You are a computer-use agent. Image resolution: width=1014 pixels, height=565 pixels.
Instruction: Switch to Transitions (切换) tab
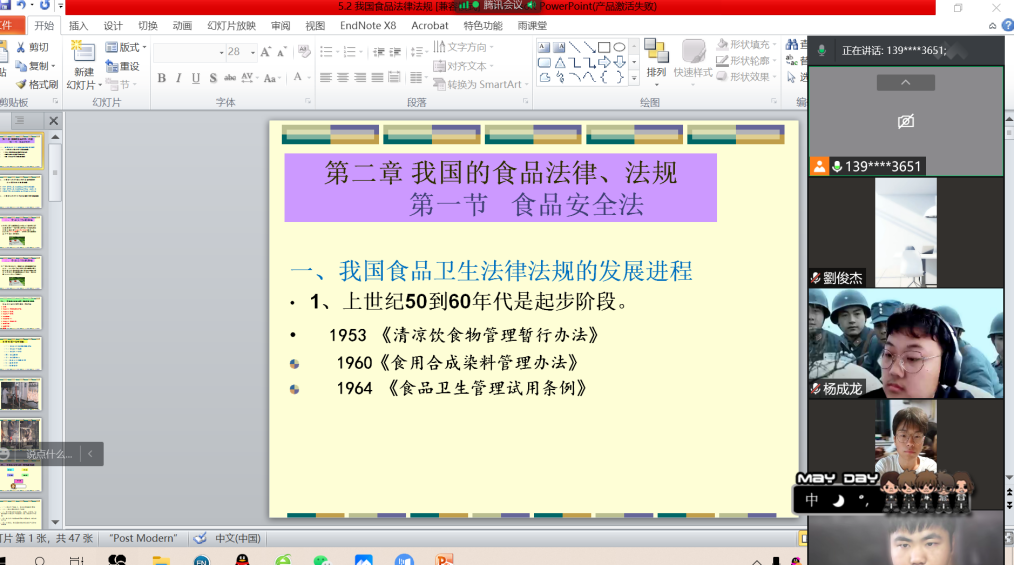point(147,26)
